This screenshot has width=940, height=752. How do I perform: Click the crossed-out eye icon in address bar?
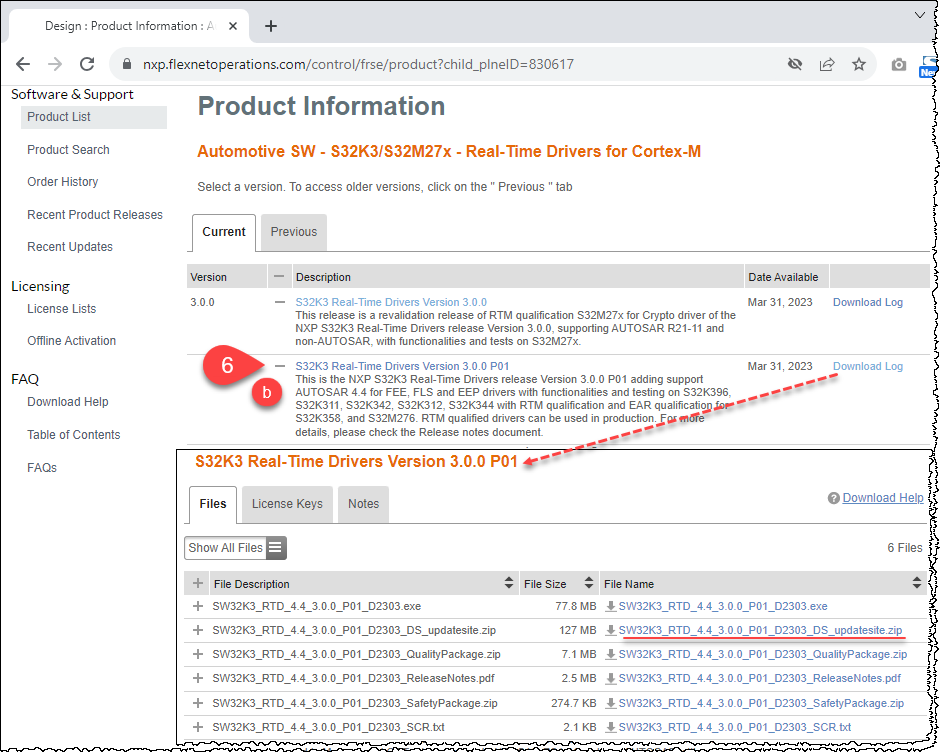click(x=795, y=64)
